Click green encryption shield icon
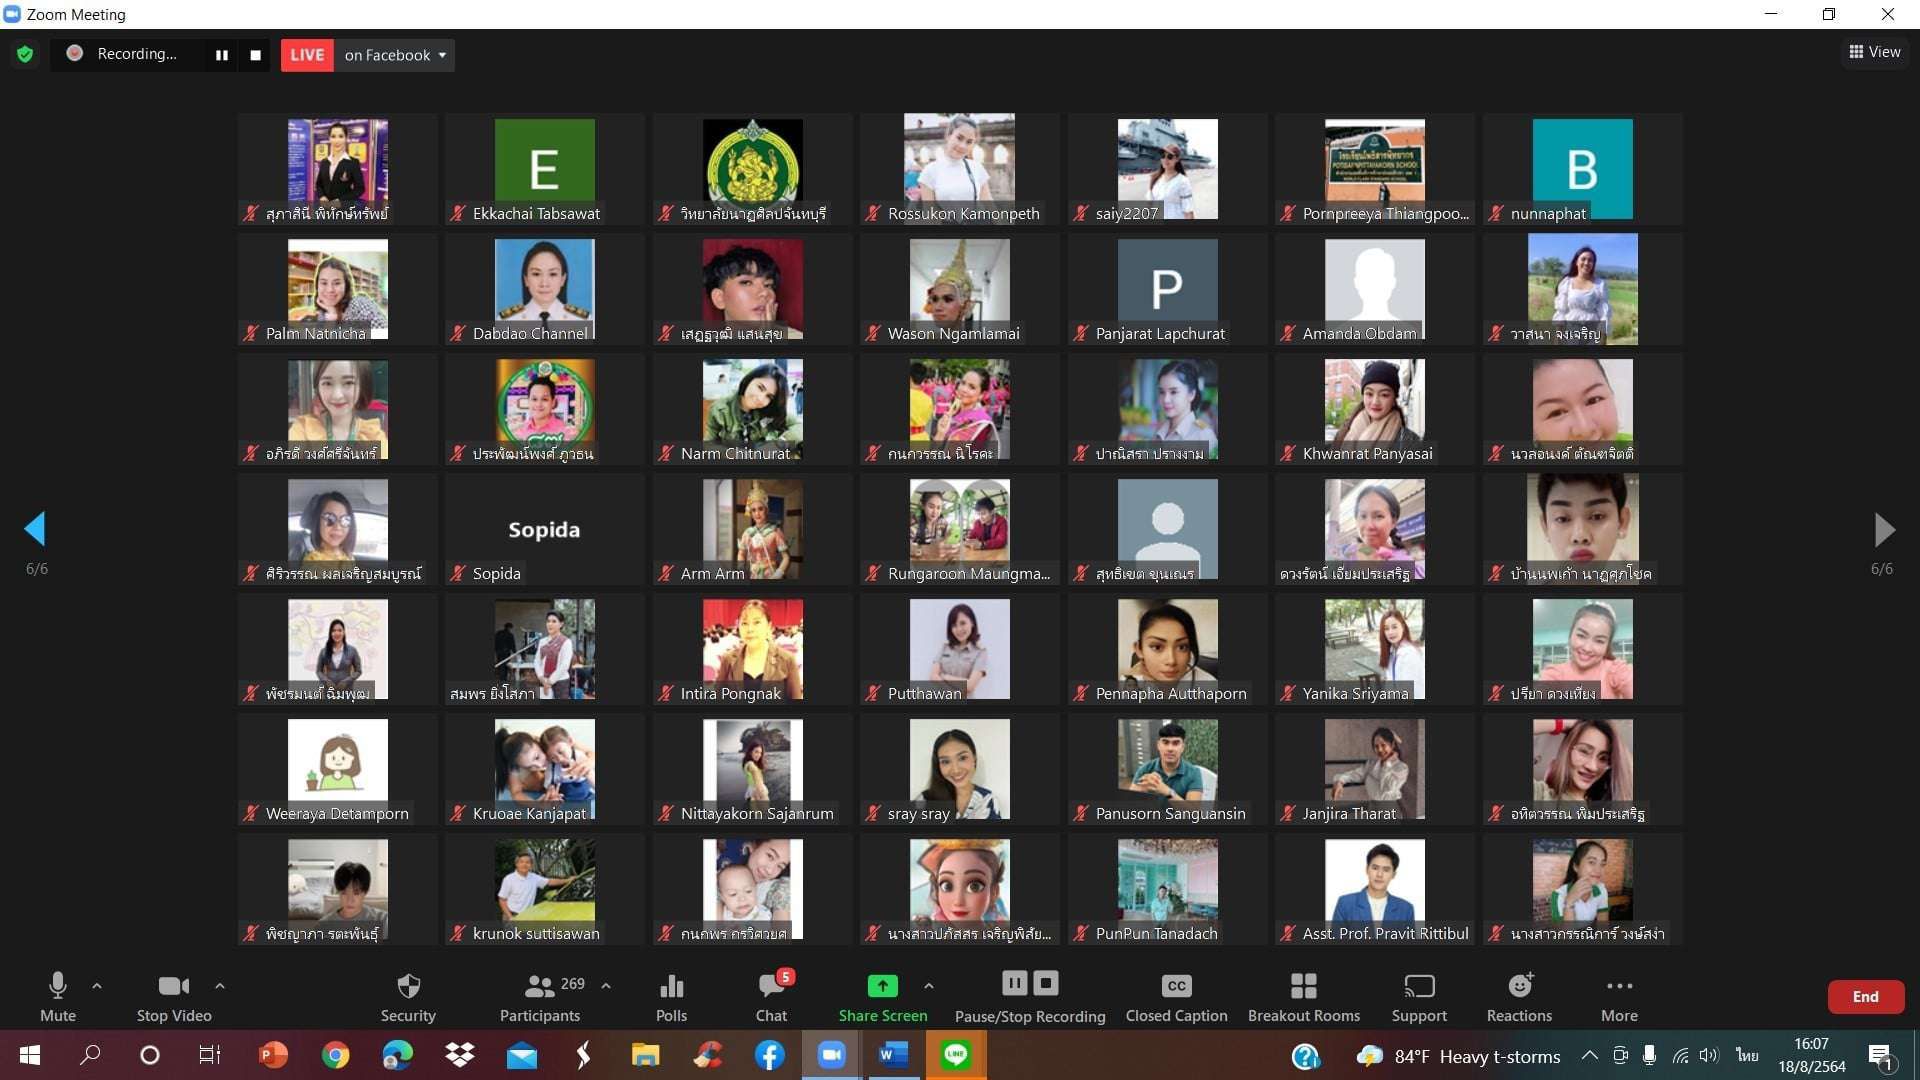The height and width of the screenshot is (1080, 1920). [x=25, y=54]
